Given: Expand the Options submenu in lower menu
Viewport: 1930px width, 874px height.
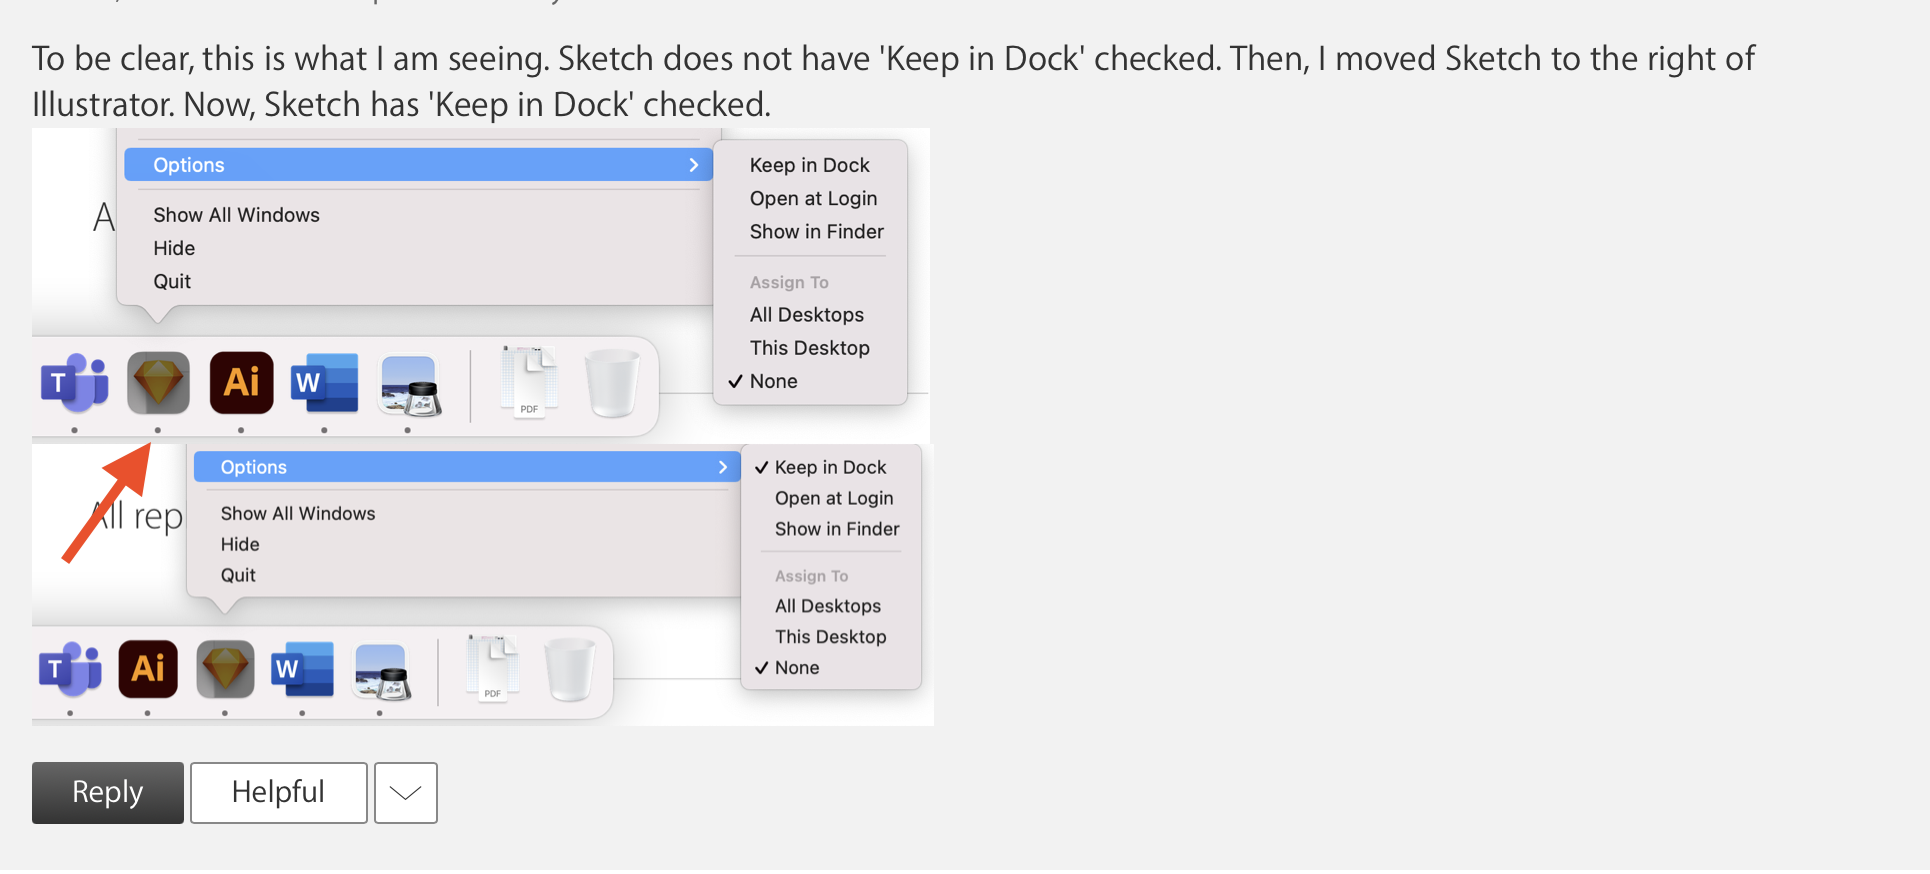Looking at the screenshot, I should pos(466,467).
